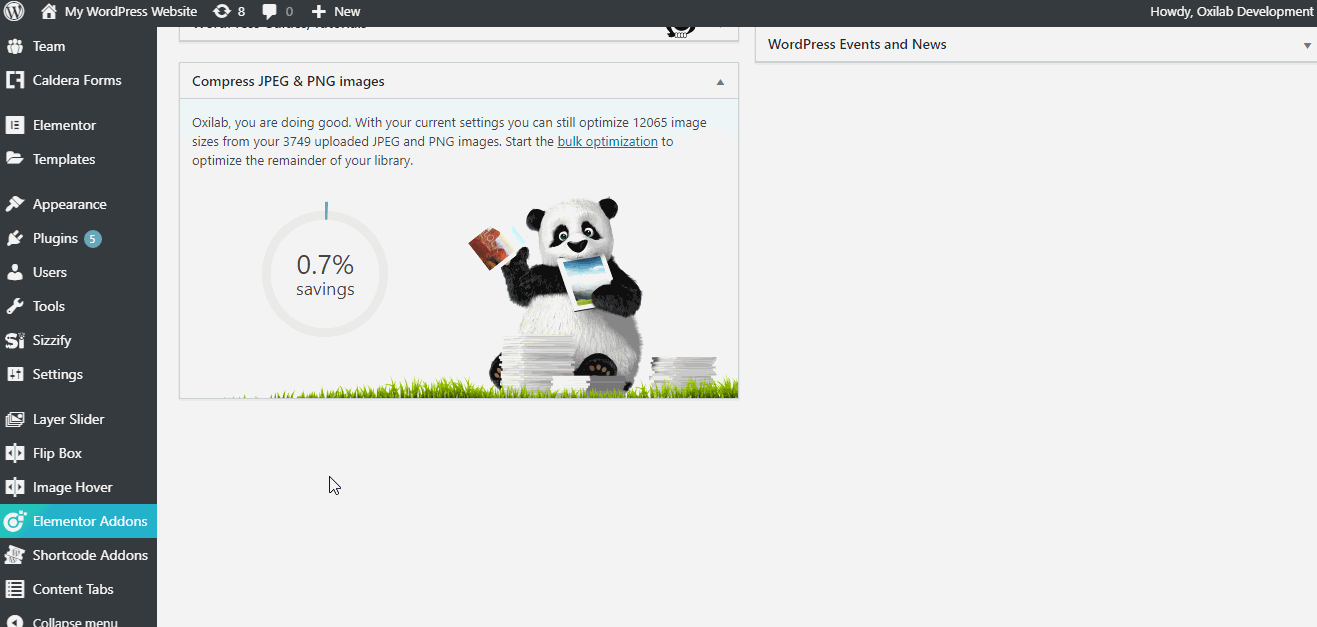Open the Sizzify menu item
The width and height of the screenshot is (1317, 627).
[53, 340]
